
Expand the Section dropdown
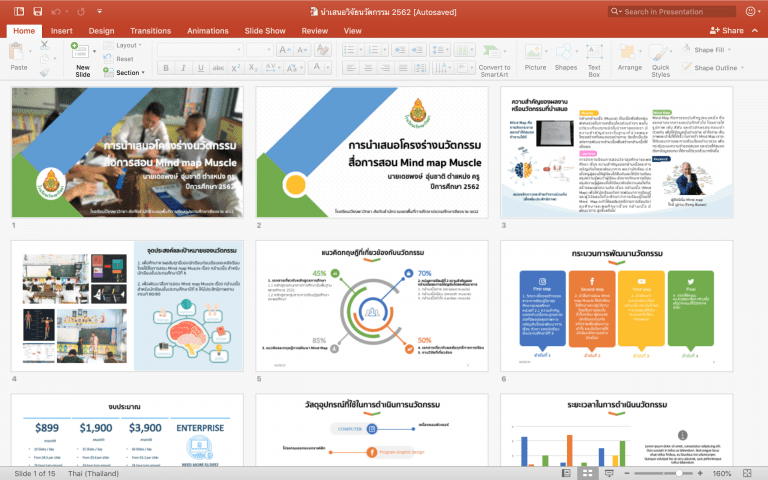click(x=143, y=72)
